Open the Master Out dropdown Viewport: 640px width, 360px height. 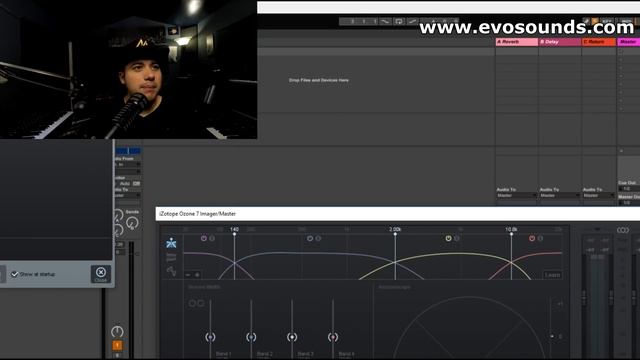(x=629, y=202)
